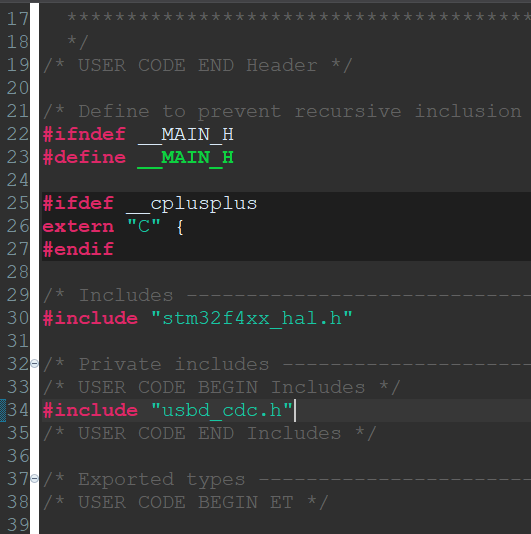
Task: Click empty line 31 in the editor
Action: (286, 341)
